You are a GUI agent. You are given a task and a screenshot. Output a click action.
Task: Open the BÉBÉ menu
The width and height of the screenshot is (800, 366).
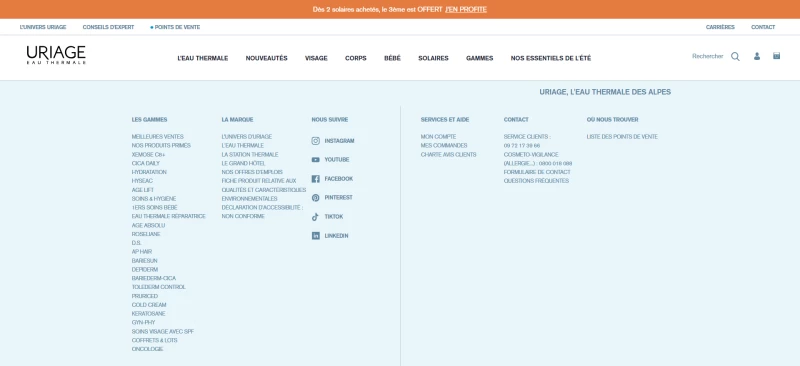coord(392,58)
